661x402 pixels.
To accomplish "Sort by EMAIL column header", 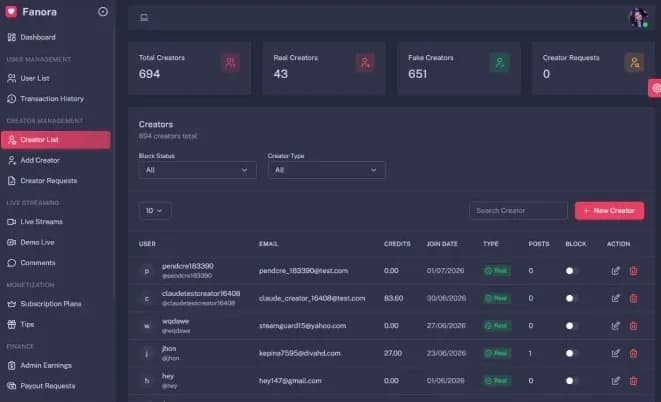I will pos(269,244).
